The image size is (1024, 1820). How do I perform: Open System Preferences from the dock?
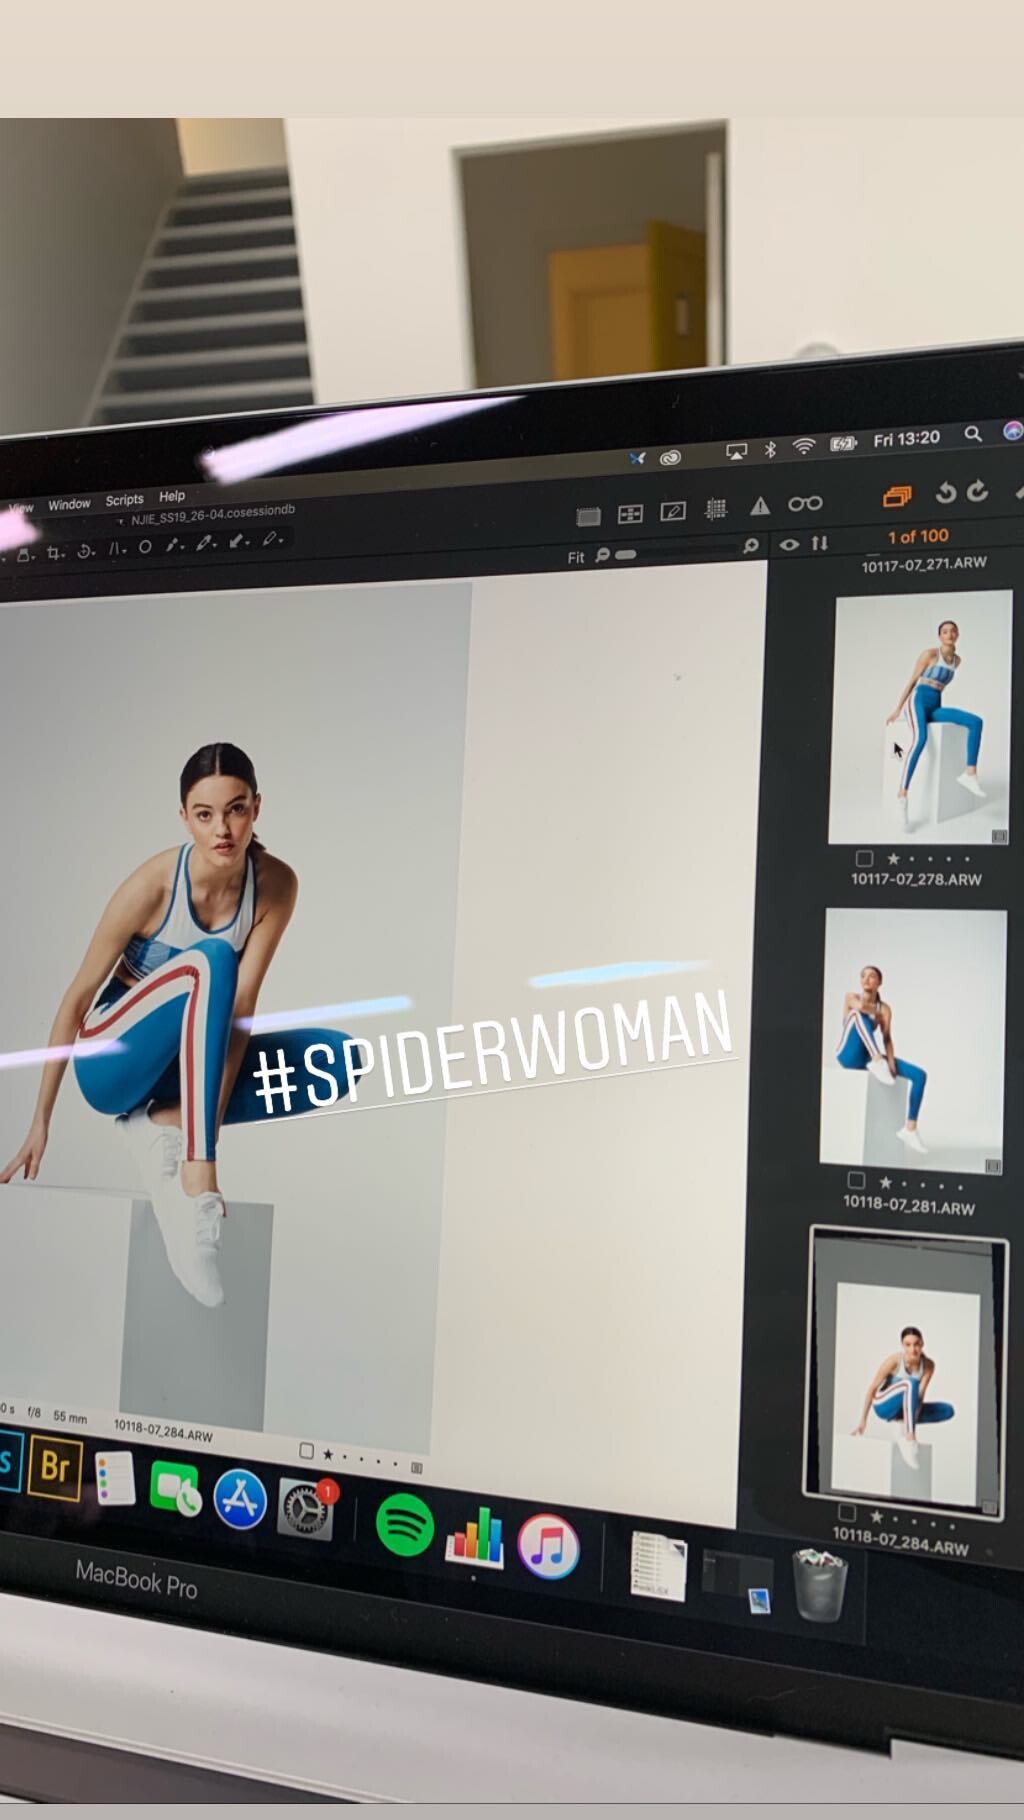pos(306,1510)
